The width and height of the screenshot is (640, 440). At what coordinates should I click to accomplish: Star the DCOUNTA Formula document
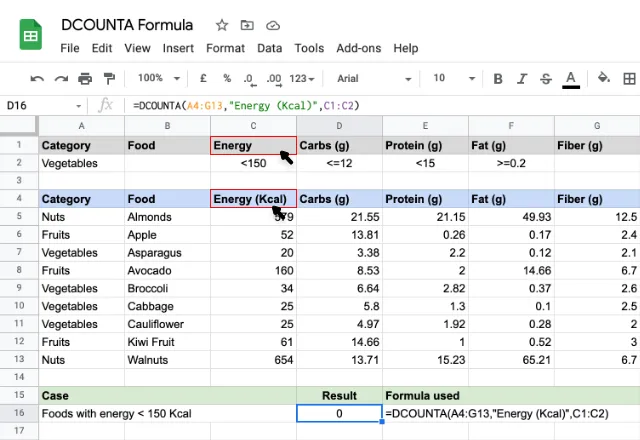[222, 25]
